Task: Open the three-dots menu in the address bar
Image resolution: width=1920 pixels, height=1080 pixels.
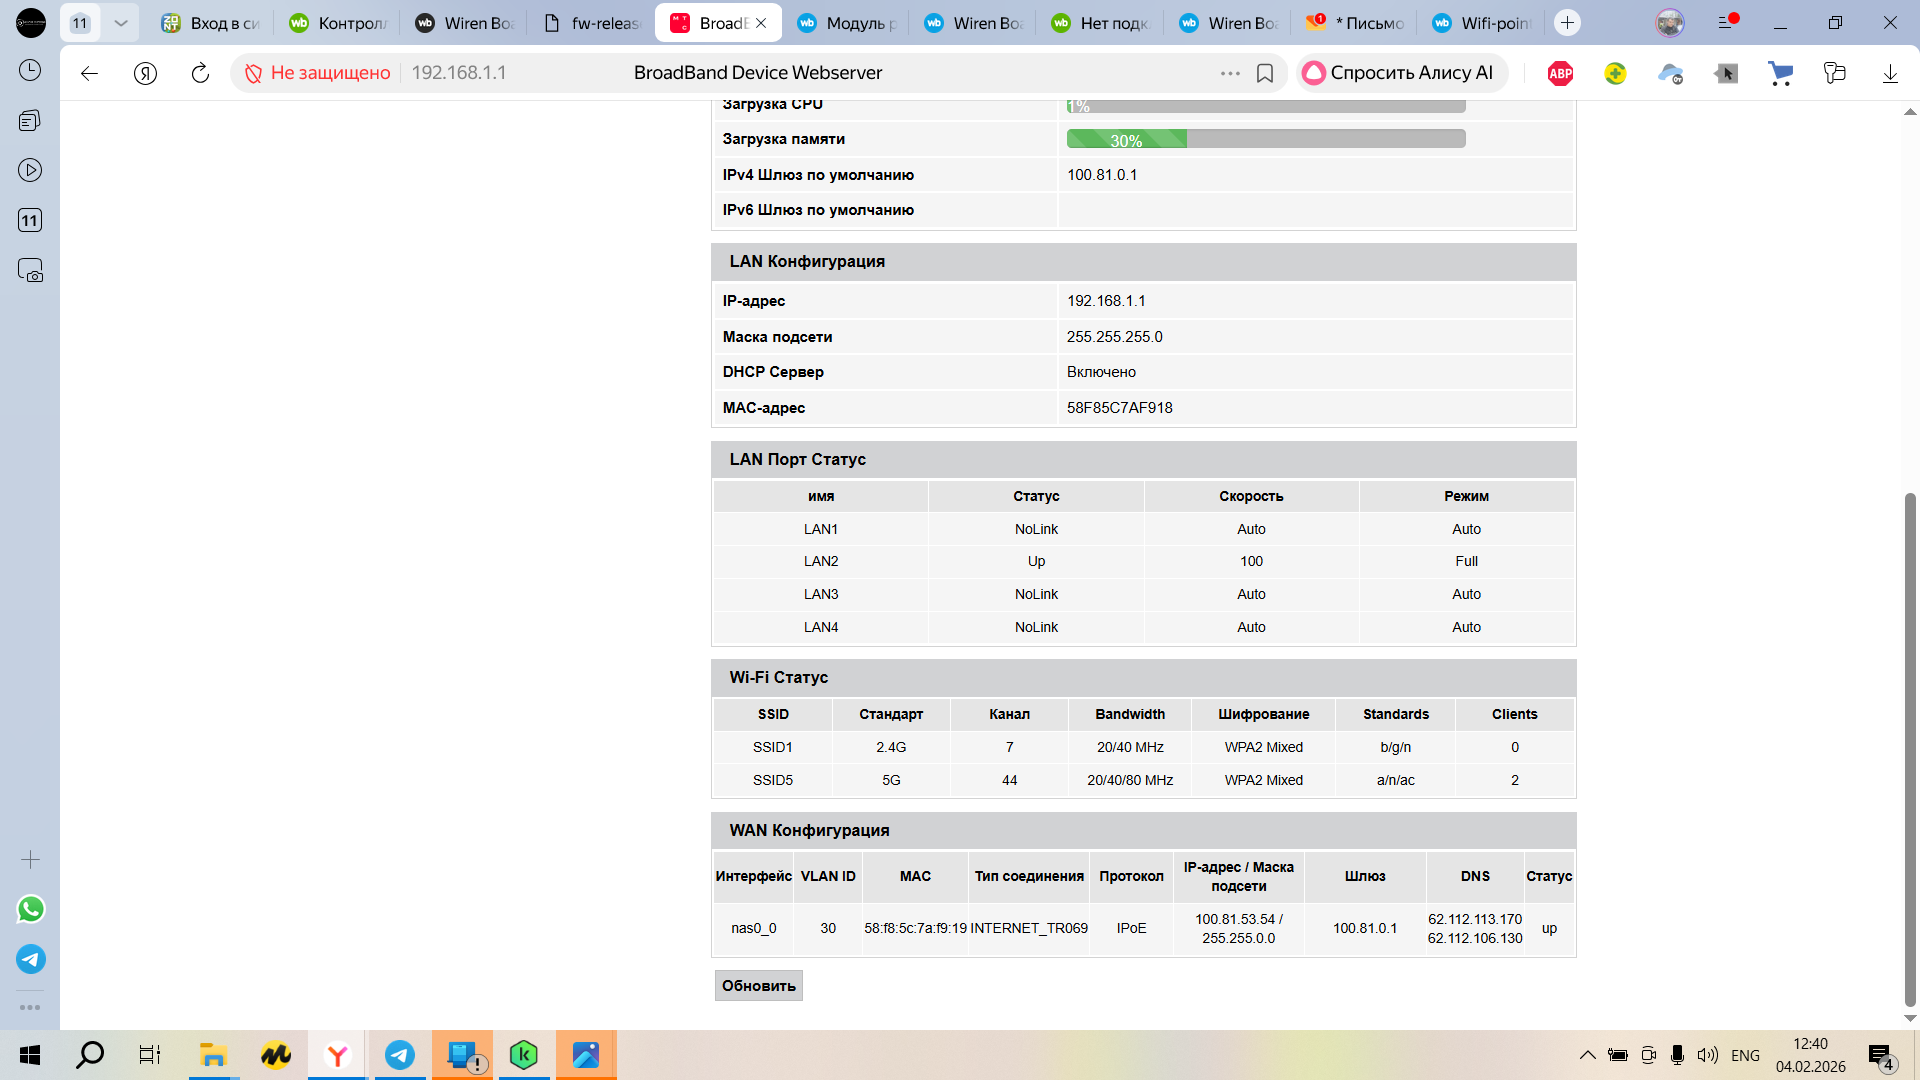Action: (x=1230, y=73)
